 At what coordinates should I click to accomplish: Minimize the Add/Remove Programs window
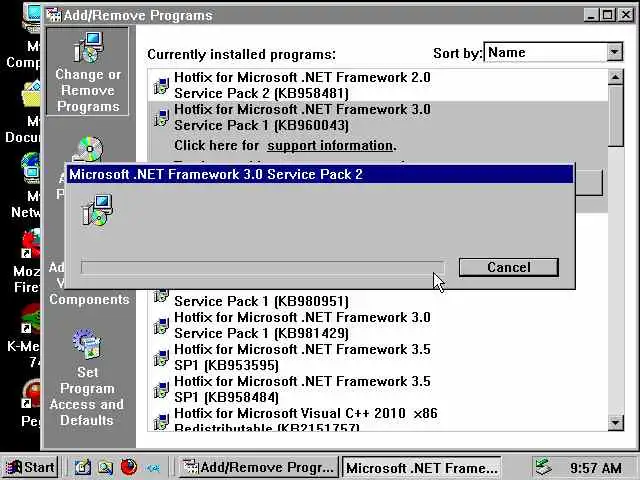(591, 15)
